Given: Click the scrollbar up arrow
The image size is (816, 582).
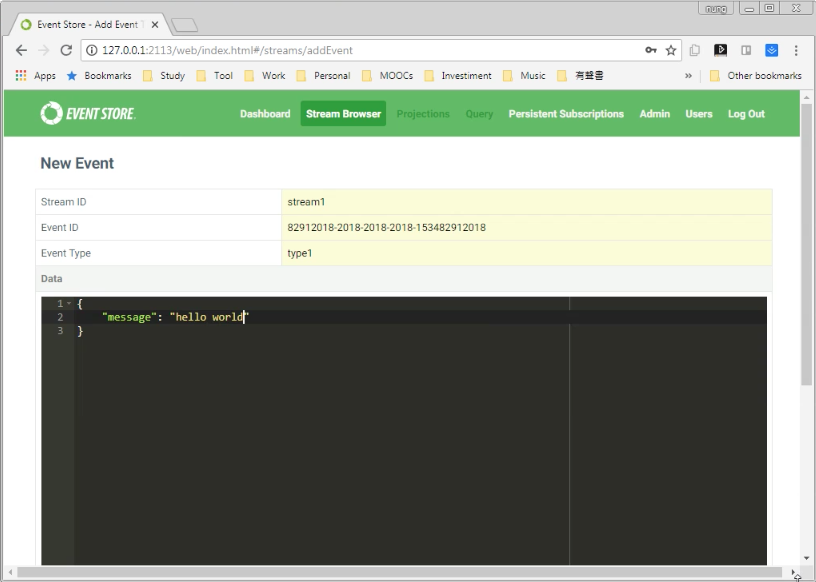Looking at the screenshot, I should 807,97.
